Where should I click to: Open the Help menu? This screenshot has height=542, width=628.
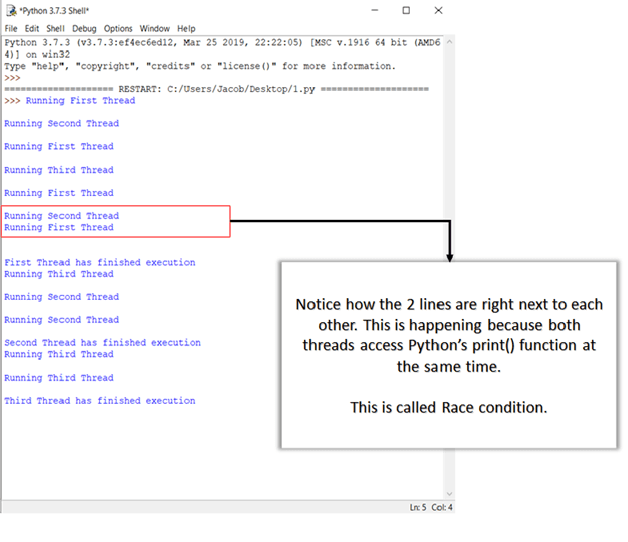point(186,29)
